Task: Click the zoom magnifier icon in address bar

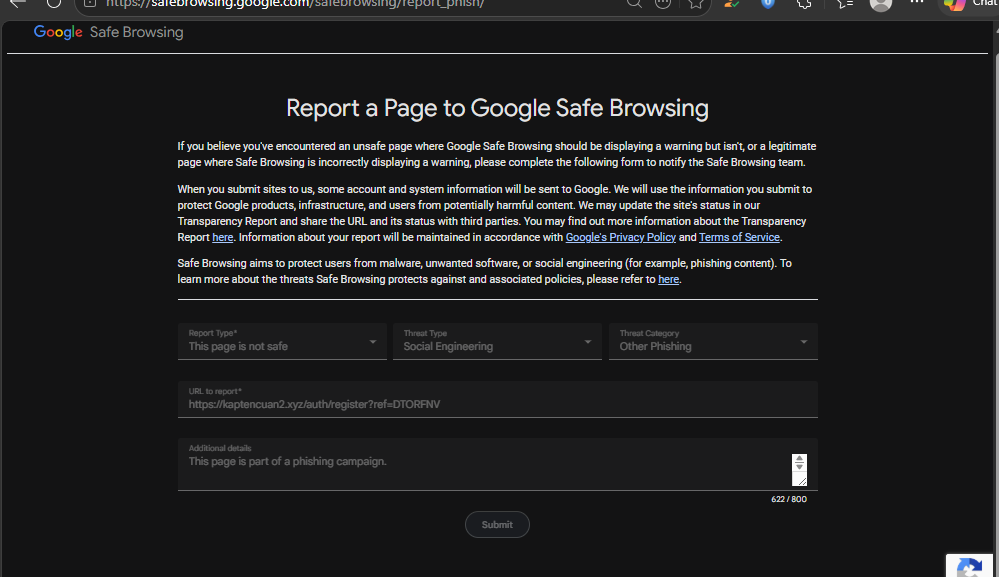Action: point(634,3)
